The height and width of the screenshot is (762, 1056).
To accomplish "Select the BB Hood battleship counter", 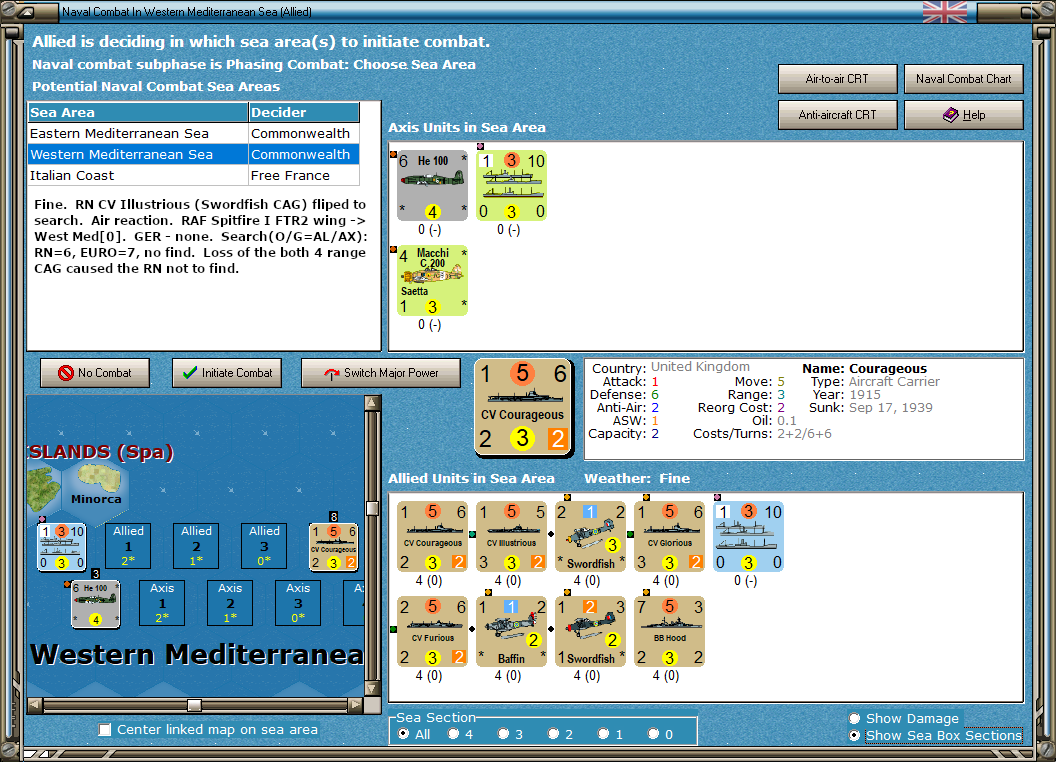I will [669, 631].
